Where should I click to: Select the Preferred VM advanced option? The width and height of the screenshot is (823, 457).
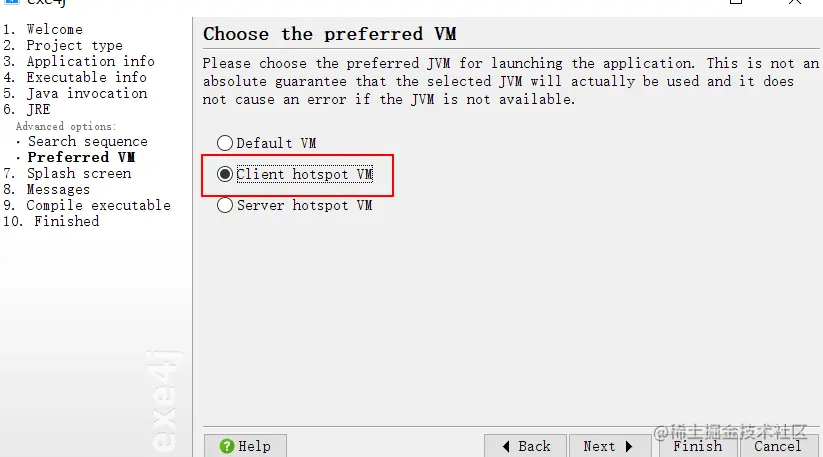81,157
